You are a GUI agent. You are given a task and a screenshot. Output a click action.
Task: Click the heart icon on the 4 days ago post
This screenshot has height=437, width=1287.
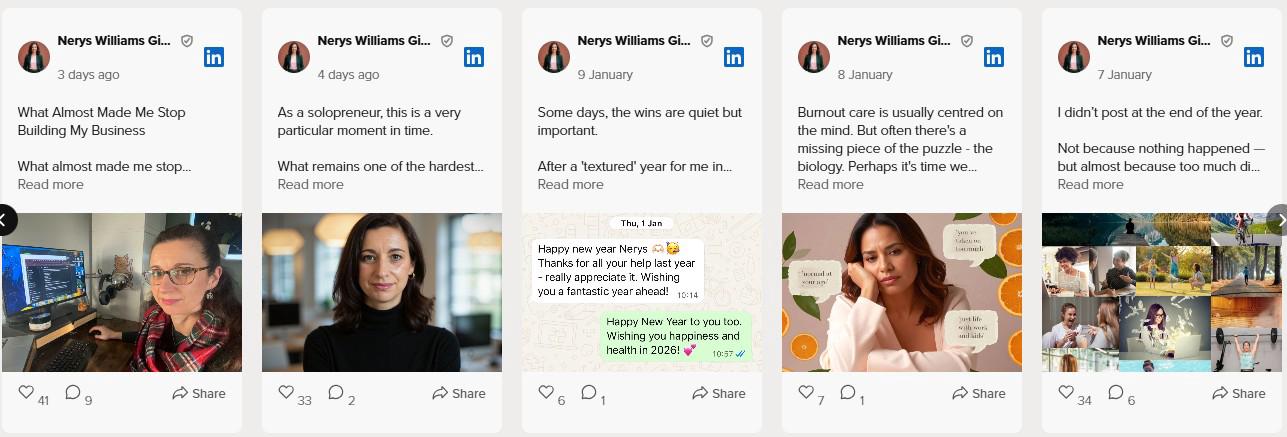(x=286, y=393)
